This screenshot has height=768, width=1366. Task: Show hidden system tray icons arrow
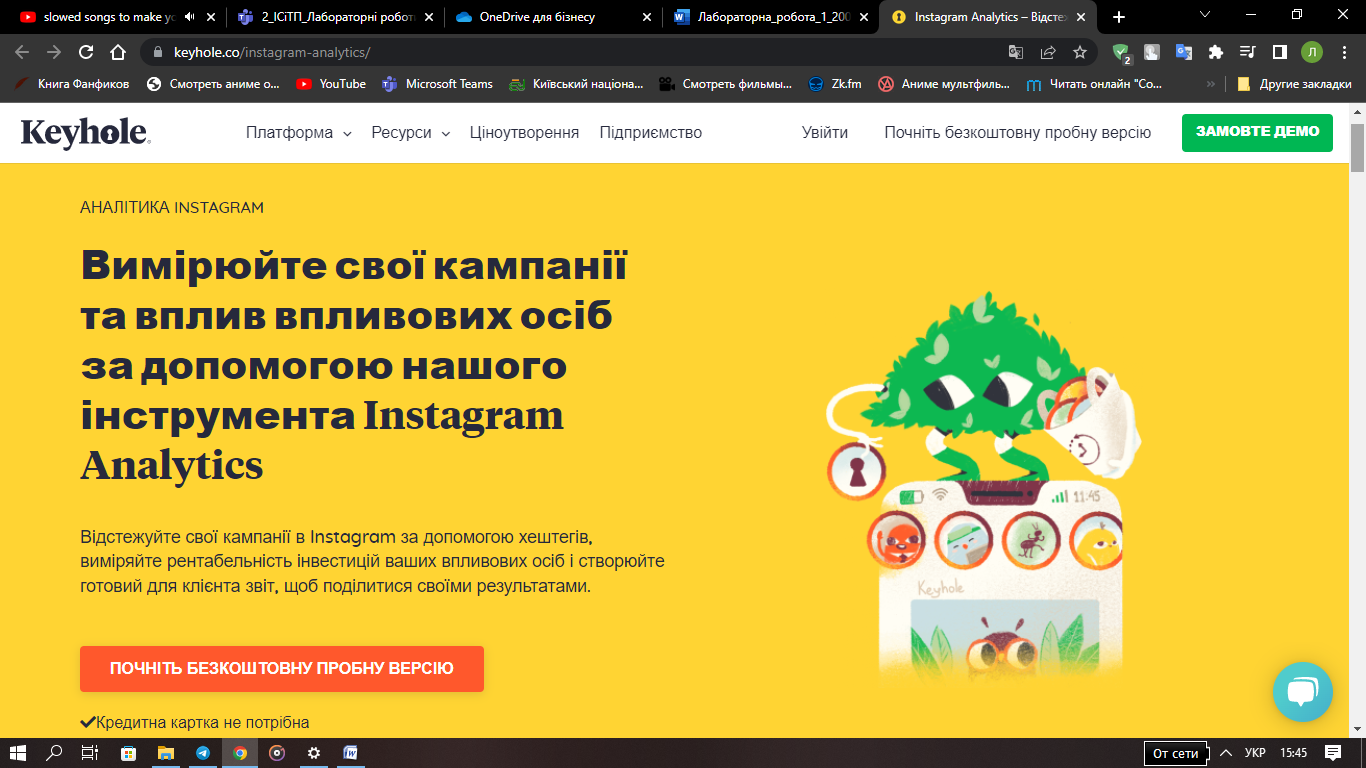pyautogui.click(x=1225, y=753)
